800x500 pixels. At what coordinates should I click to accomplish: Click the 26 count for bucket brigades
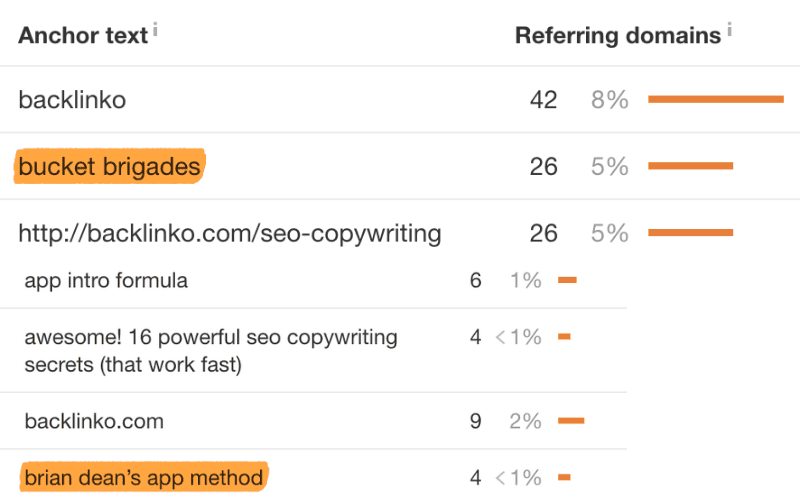click(543, 166)
